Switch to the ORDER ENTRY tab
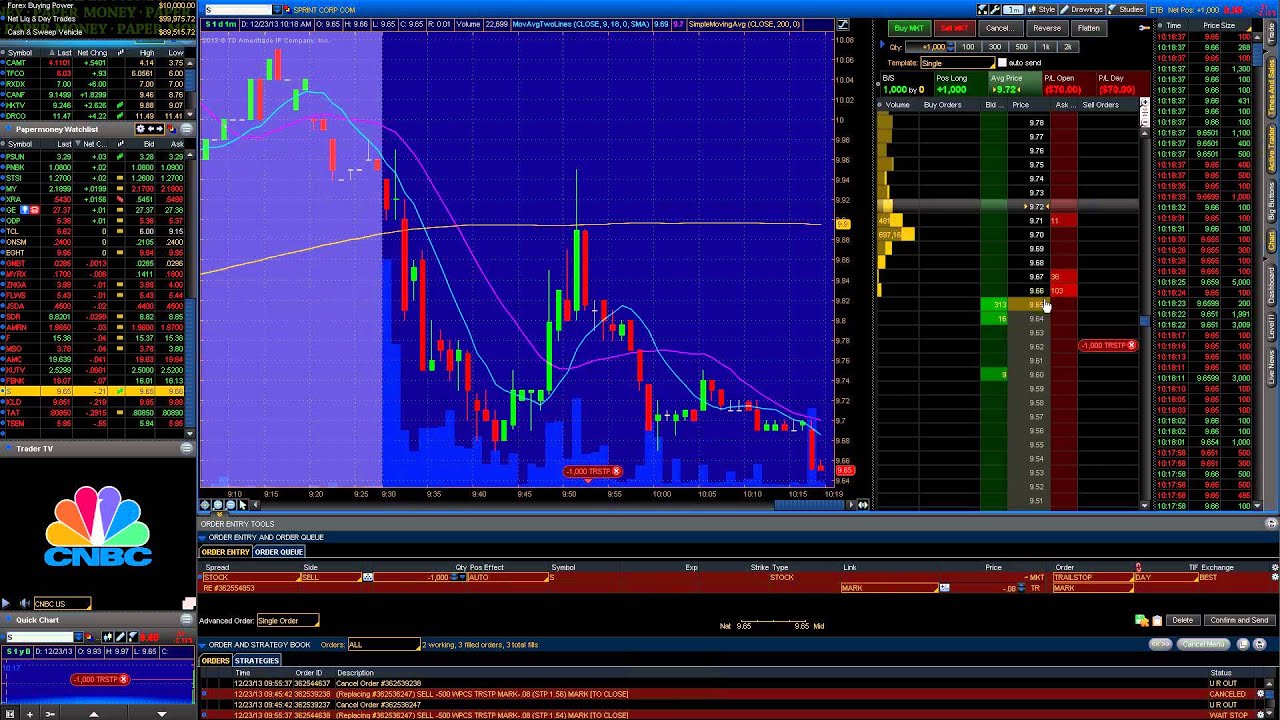The image size is (1280, 720). (x=225, y=552)
